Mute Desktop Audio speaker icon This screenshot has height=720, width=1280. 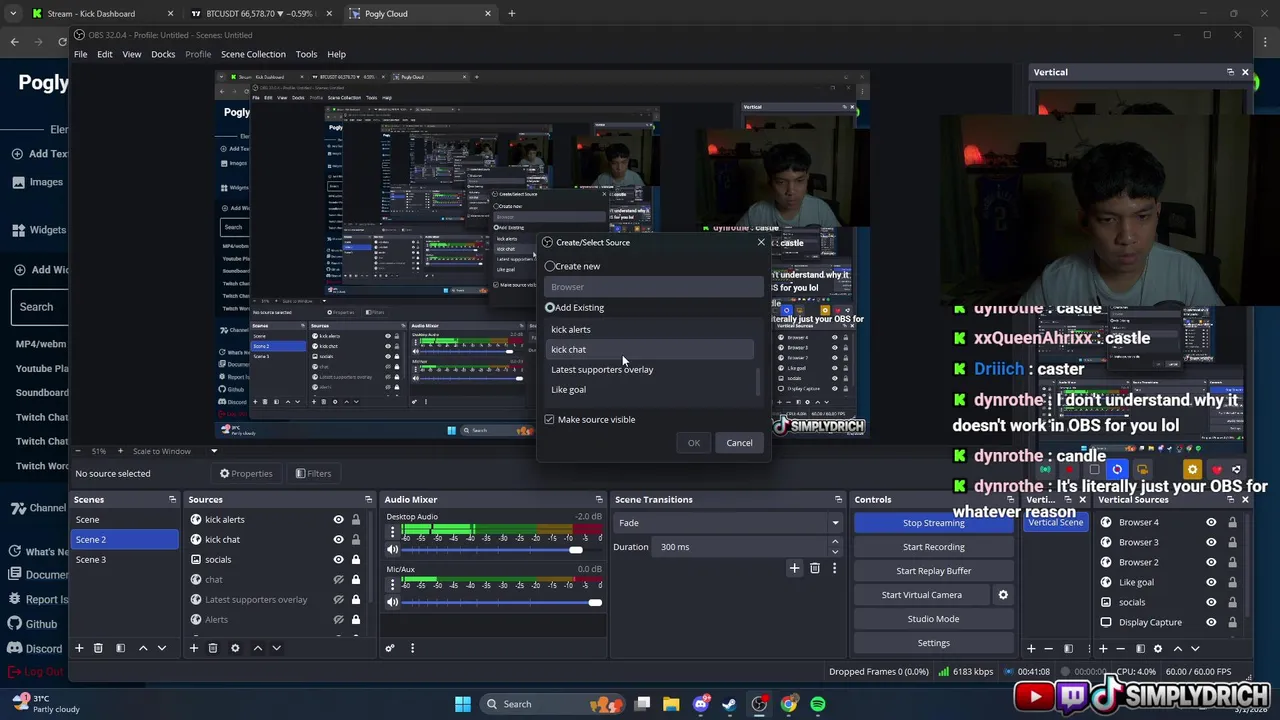pos(392,550)
